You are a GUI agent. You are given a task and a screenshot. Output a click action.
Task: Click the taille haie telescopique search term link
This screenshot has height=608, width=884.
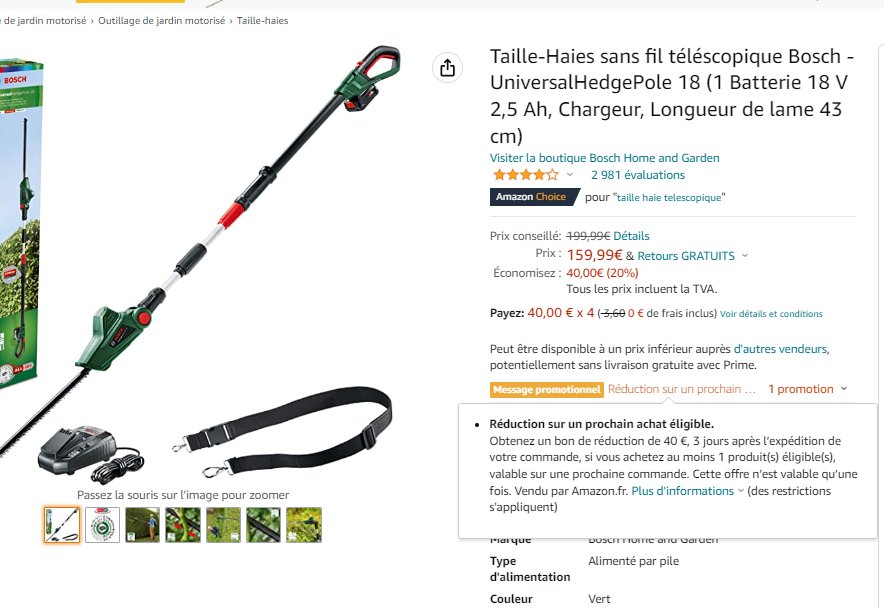tap(669, 197)
